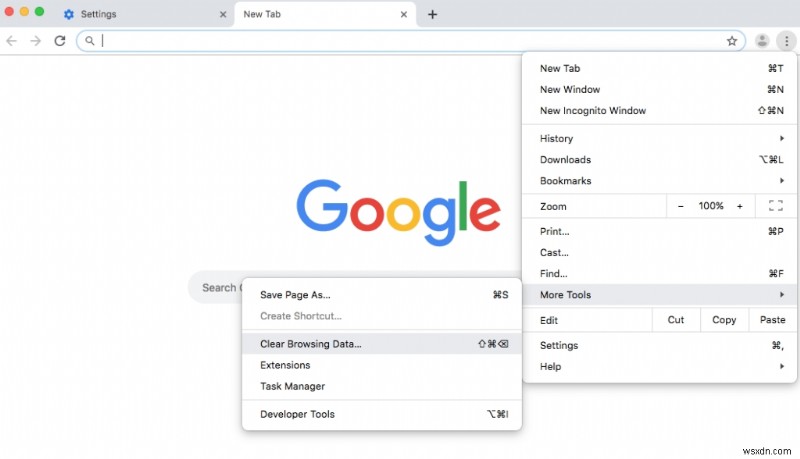Image resolution: width=800 pixels, height=459 pixels.
Task: Open Developer Tools from More Tools
Action: coord(382,414)
